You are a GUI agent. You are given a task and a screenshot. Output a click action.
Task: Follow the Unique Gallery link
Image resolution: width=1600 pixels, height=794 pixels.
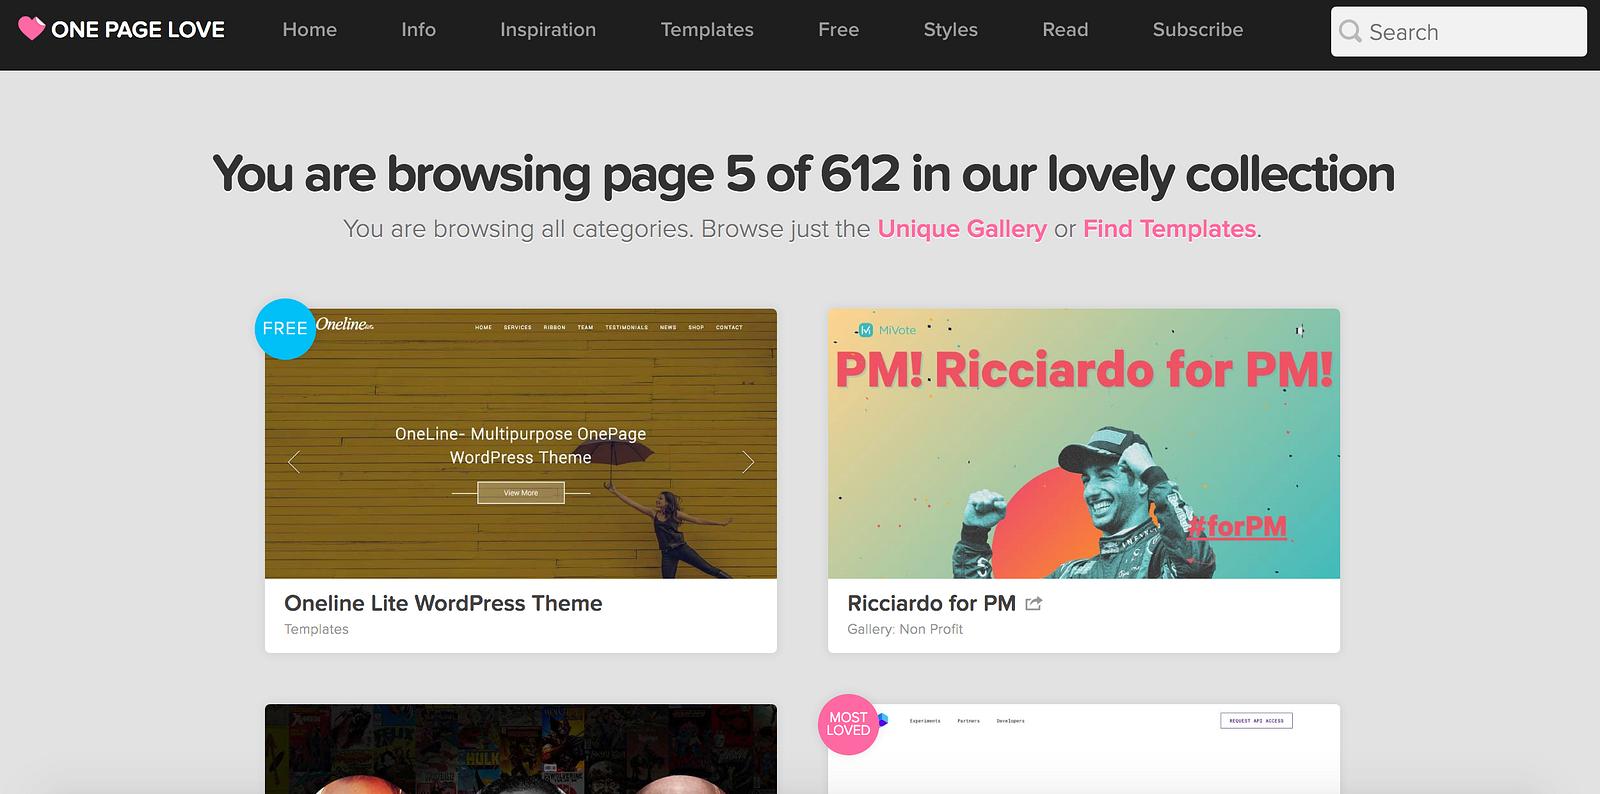point(962,229)
